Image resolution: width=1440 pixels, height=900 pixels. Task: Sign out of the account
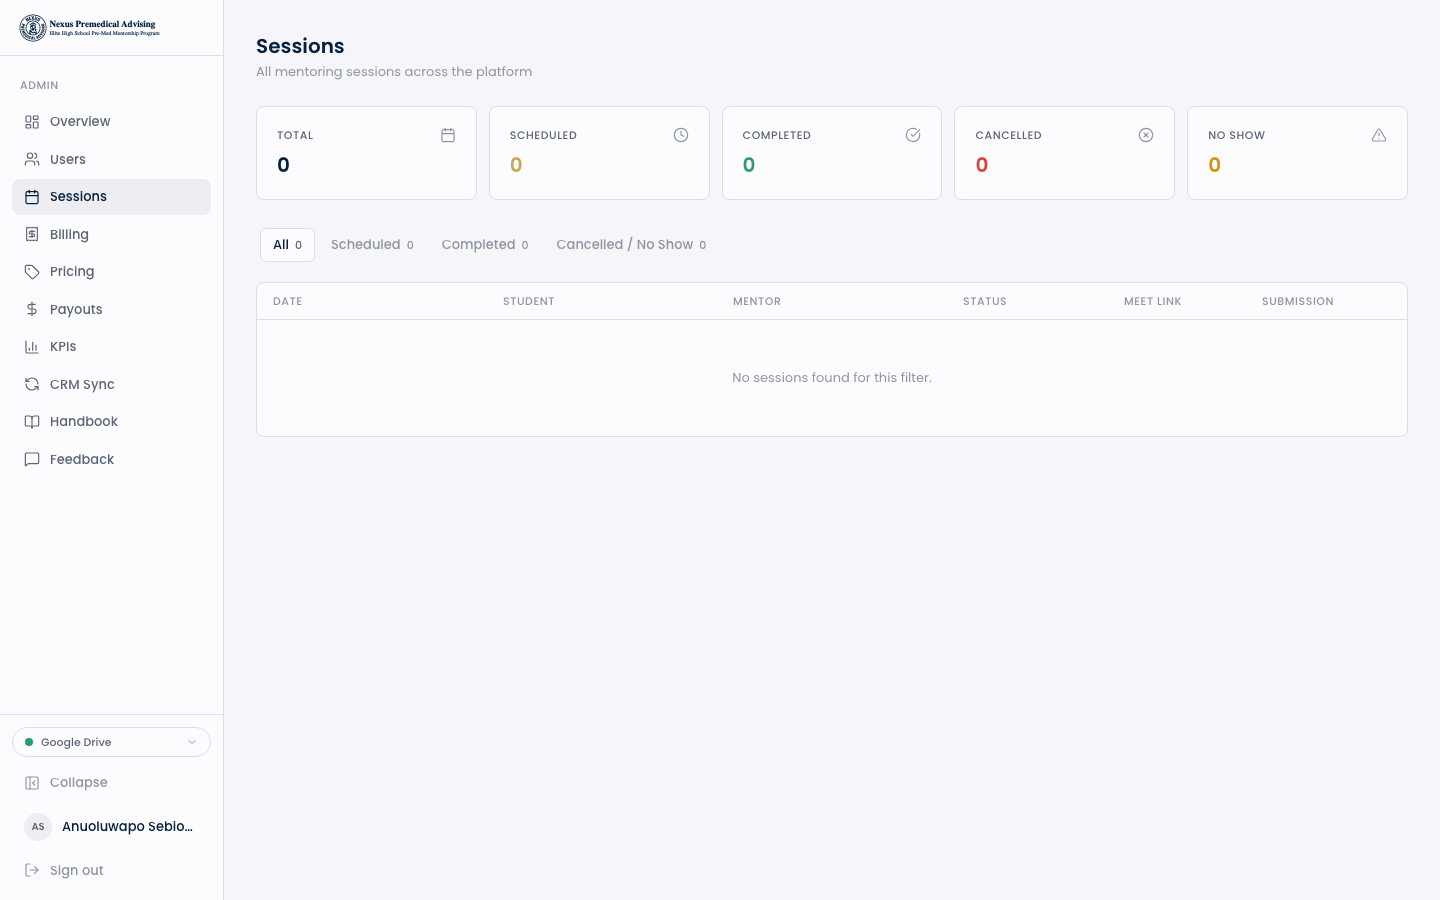click(x=76, y=870)
